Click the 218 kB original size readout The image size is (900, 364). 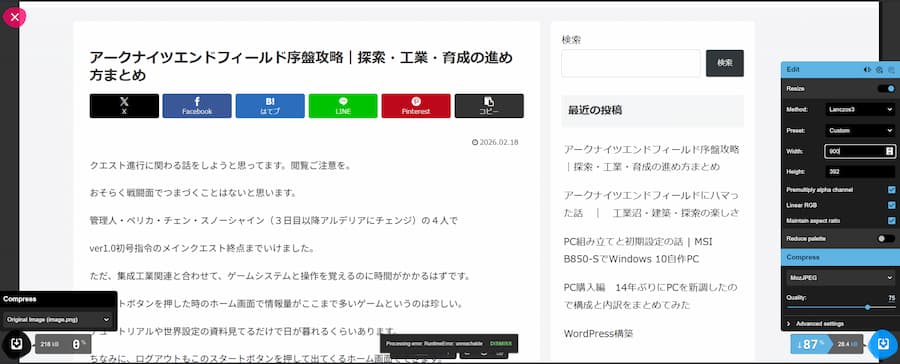pos(49,344)
